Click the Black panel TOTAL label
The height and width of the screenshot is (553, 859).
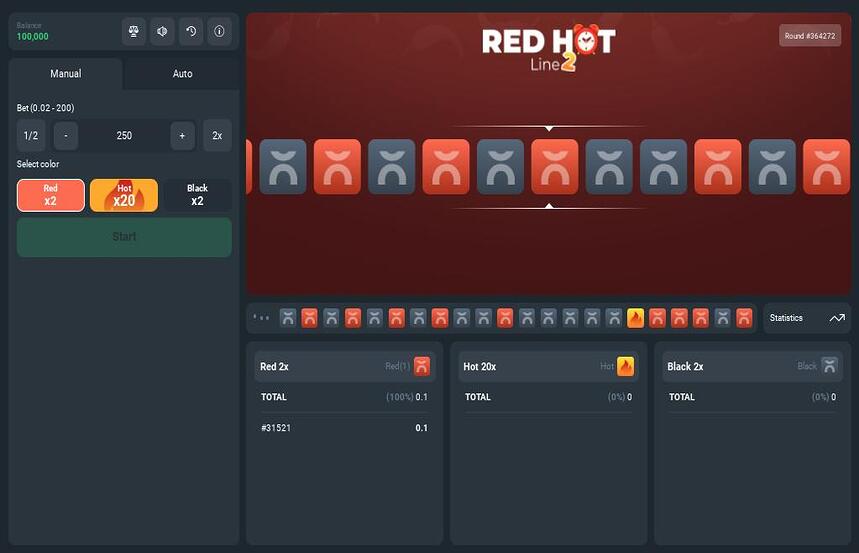point(682,397)
